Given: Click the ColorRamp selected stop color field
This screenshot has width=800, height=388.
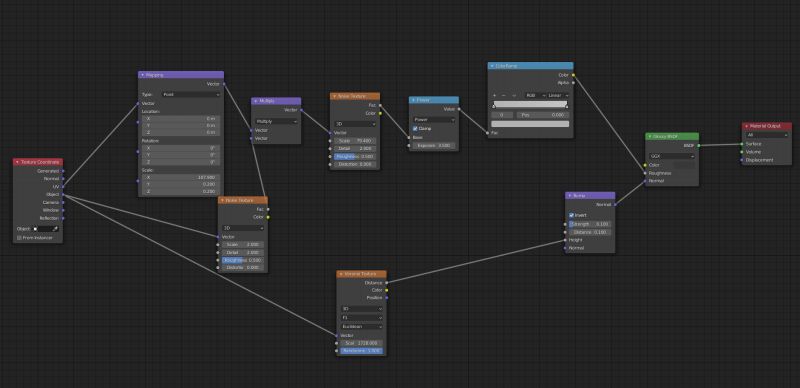Looking at the screenshot, I should (530, 124).
